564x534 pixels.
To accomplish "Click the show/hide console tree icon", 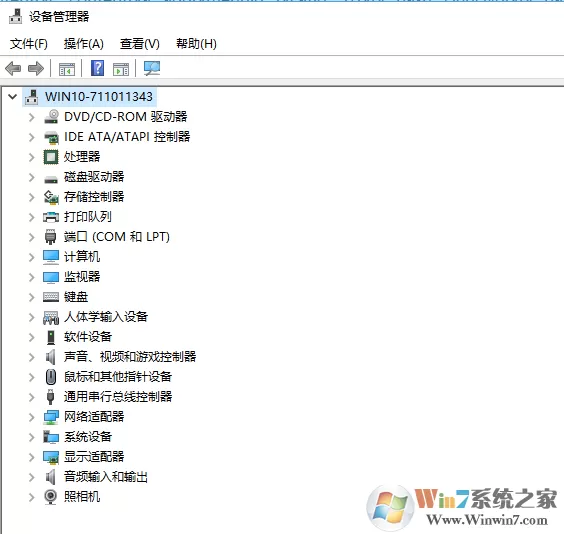I will 67,69.
